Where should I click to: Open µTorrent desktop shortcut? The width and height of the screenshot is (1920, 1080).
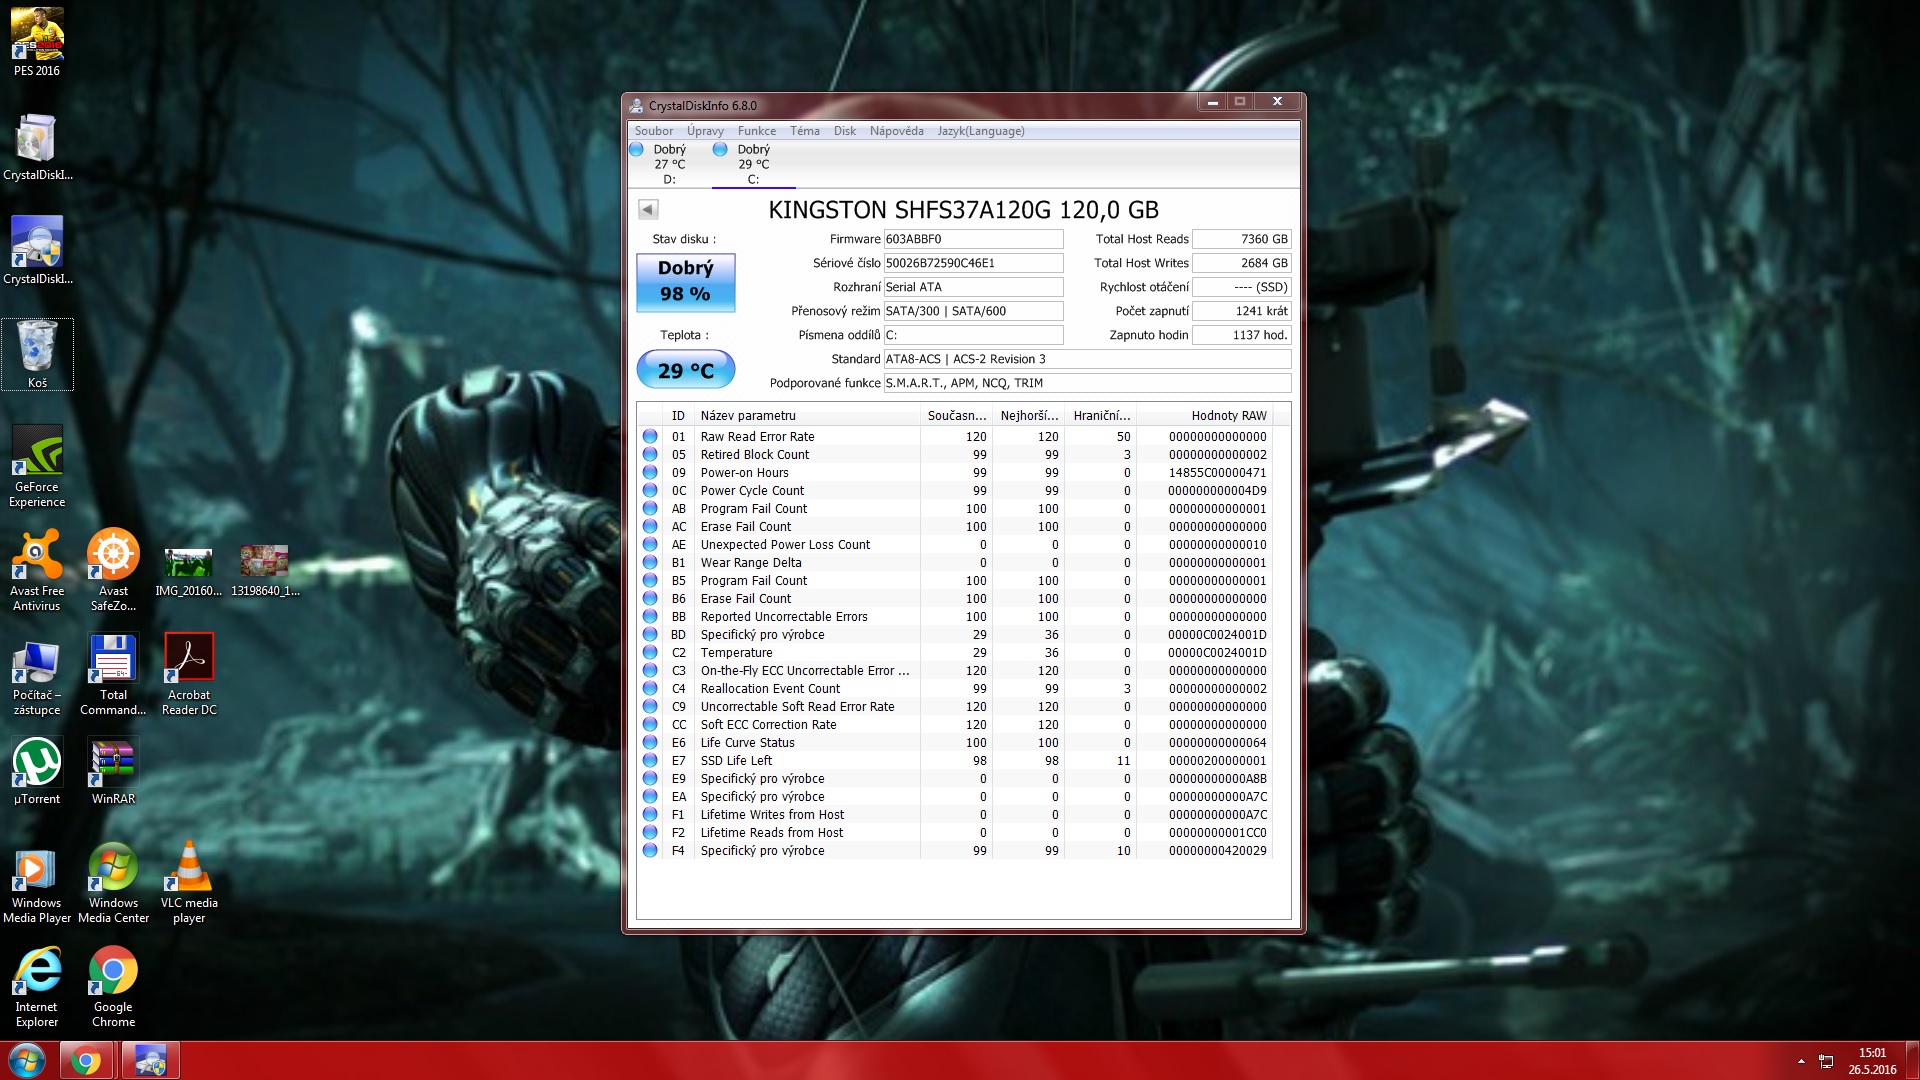[x=37, y=771]
